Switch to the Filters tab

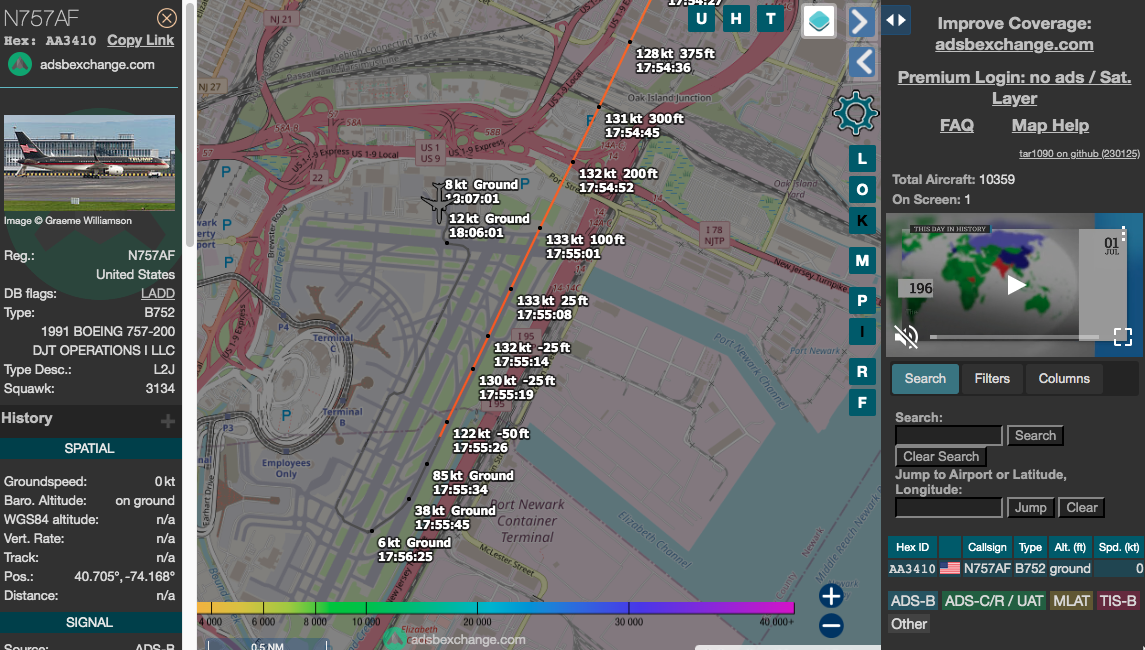[x=992, y=379]
